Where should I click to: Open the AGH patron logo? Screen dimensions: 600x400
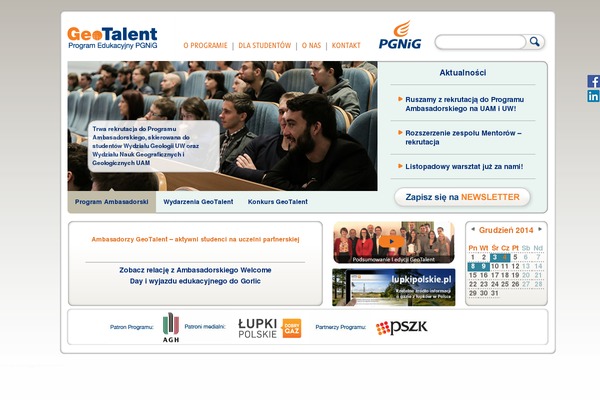tap(171, 327)
